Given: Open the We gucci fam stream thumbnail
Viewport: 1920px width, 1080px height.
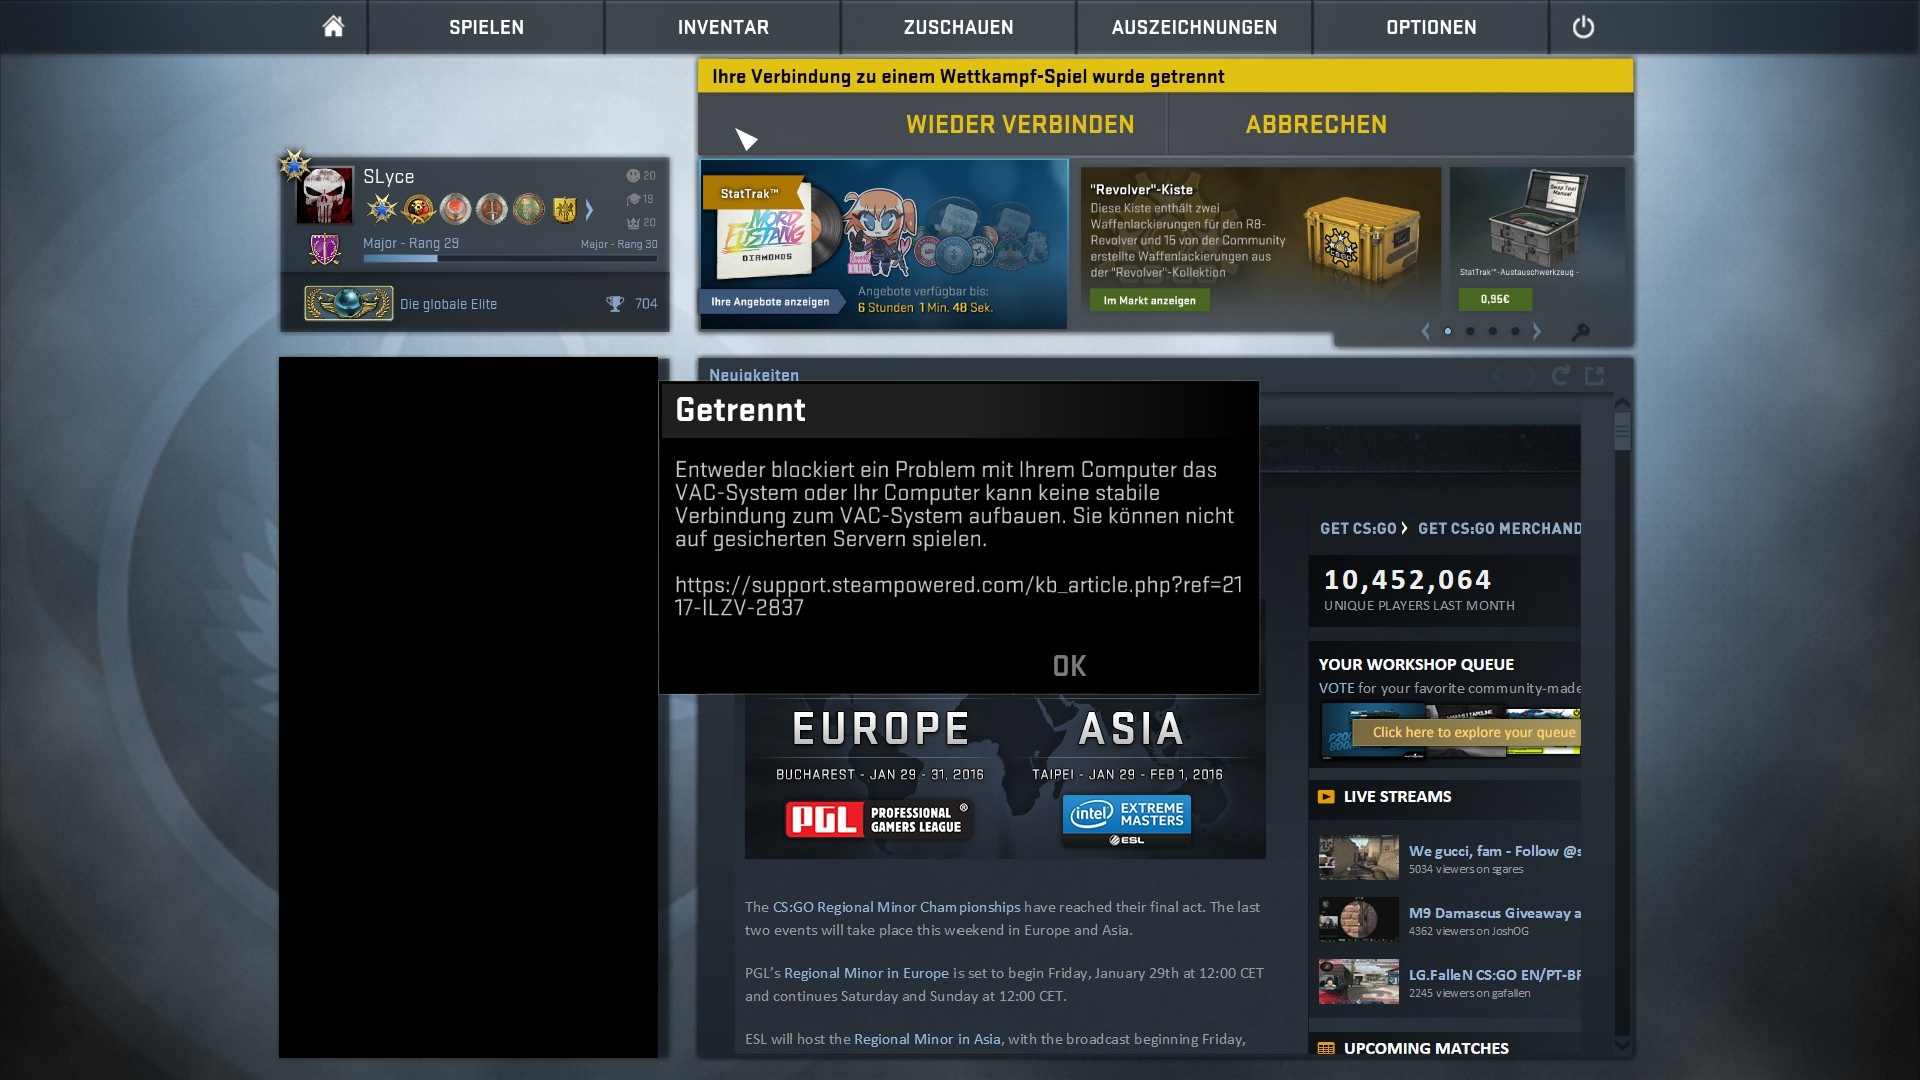Looking at the screenshot, I should point(1358,858).
